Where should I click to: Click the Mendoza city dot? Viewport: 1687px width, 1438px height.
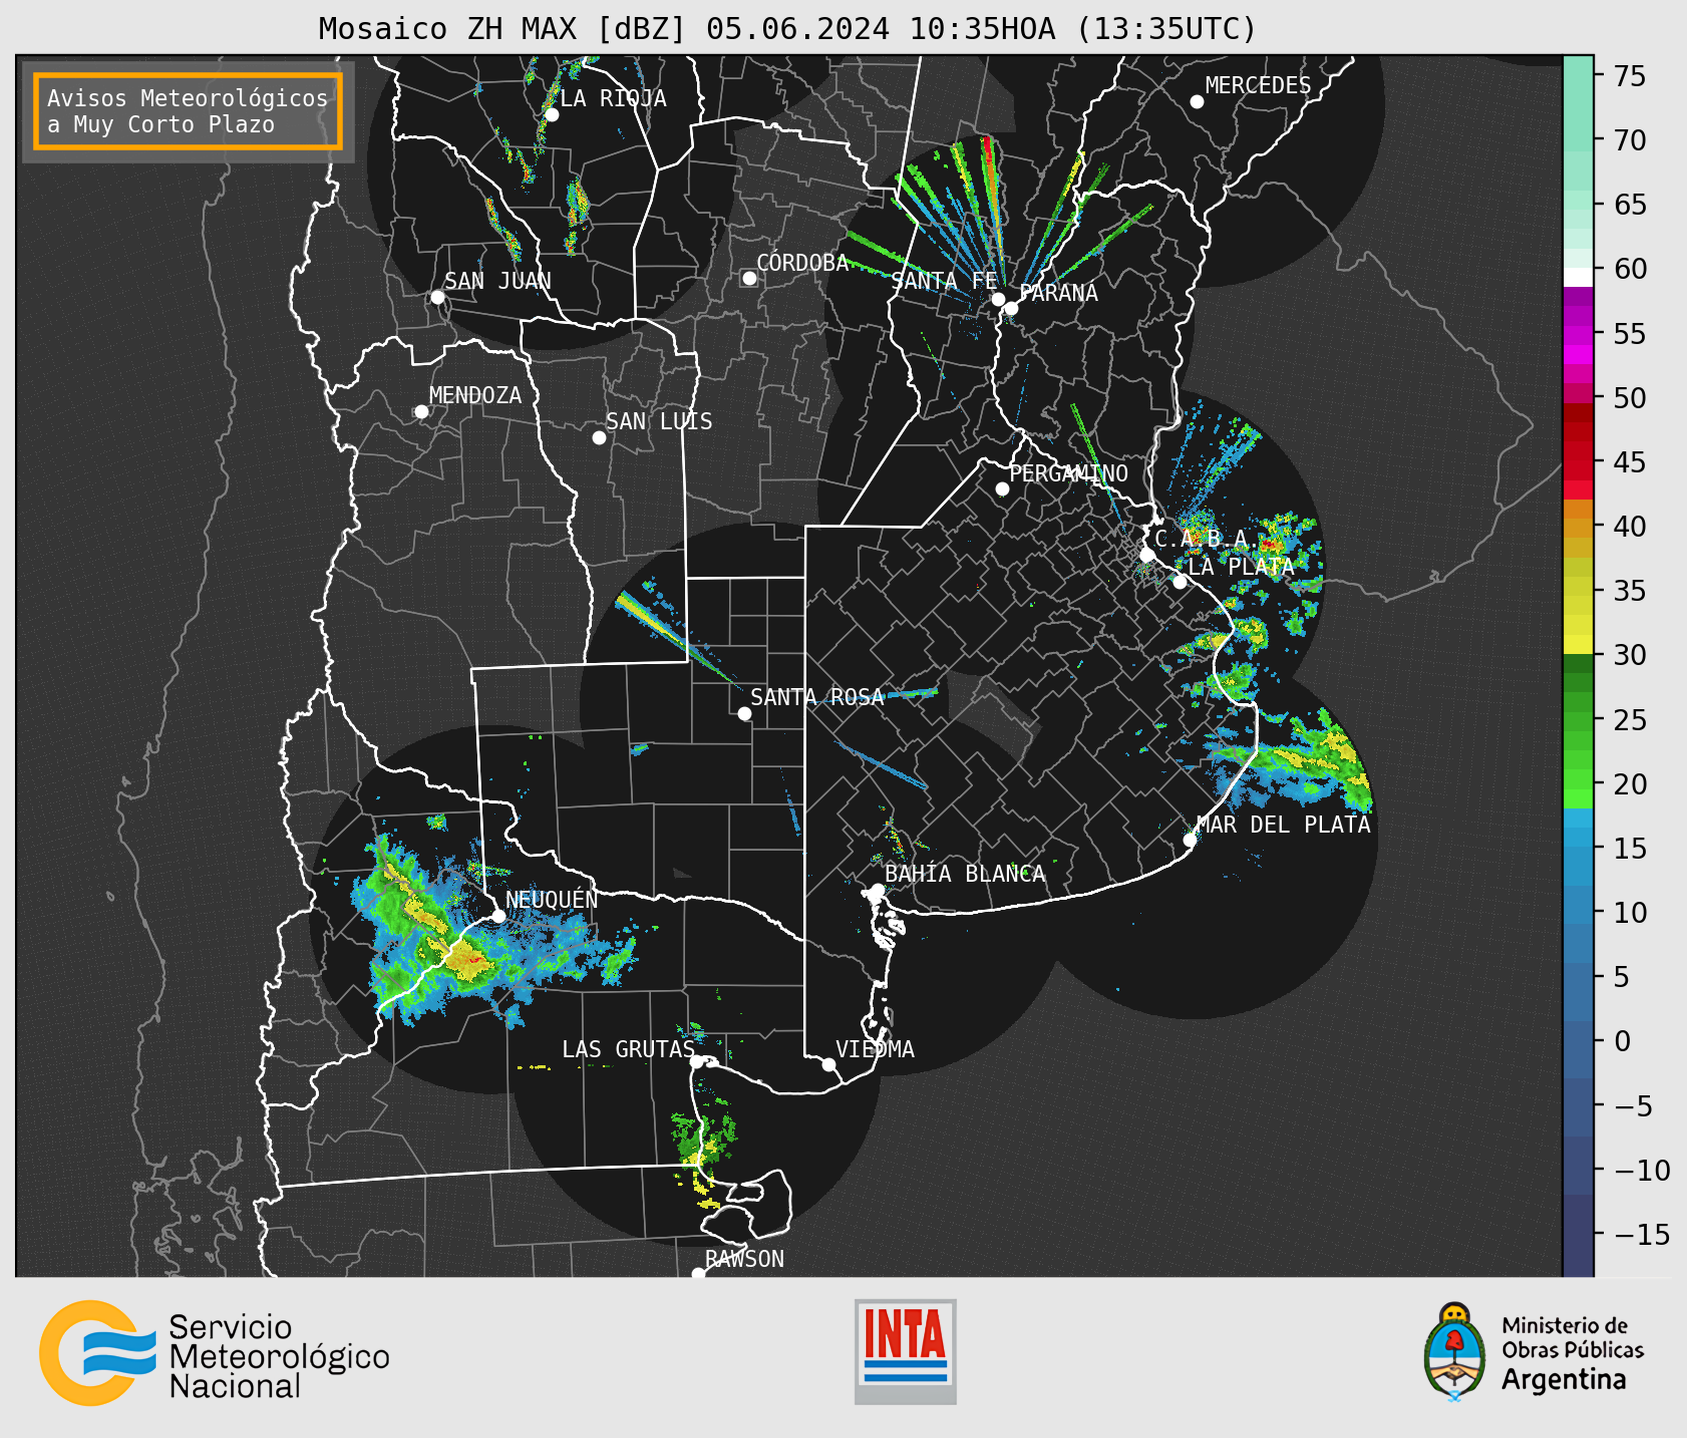(421, 412)
